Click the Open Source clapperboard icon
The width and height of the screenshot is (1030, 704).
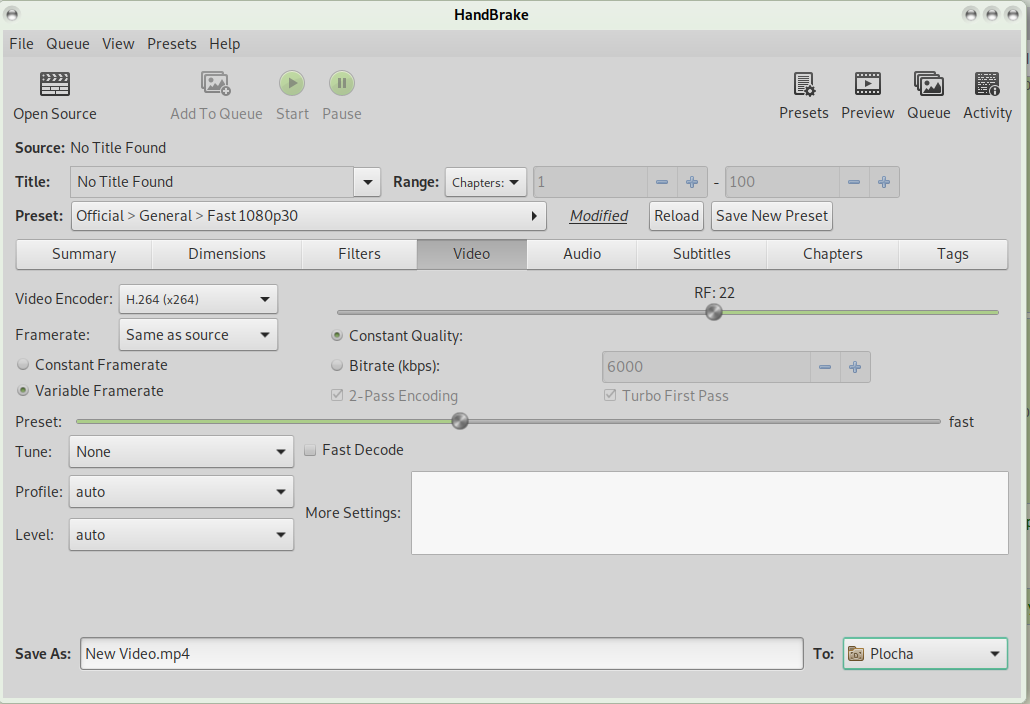pyautogui.click(x=55, y=84)
